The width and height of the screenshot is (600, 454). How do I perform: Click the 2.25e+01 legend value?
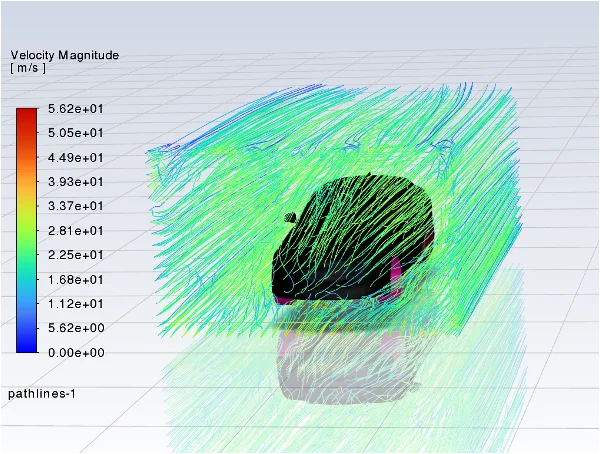pos(76,255)
